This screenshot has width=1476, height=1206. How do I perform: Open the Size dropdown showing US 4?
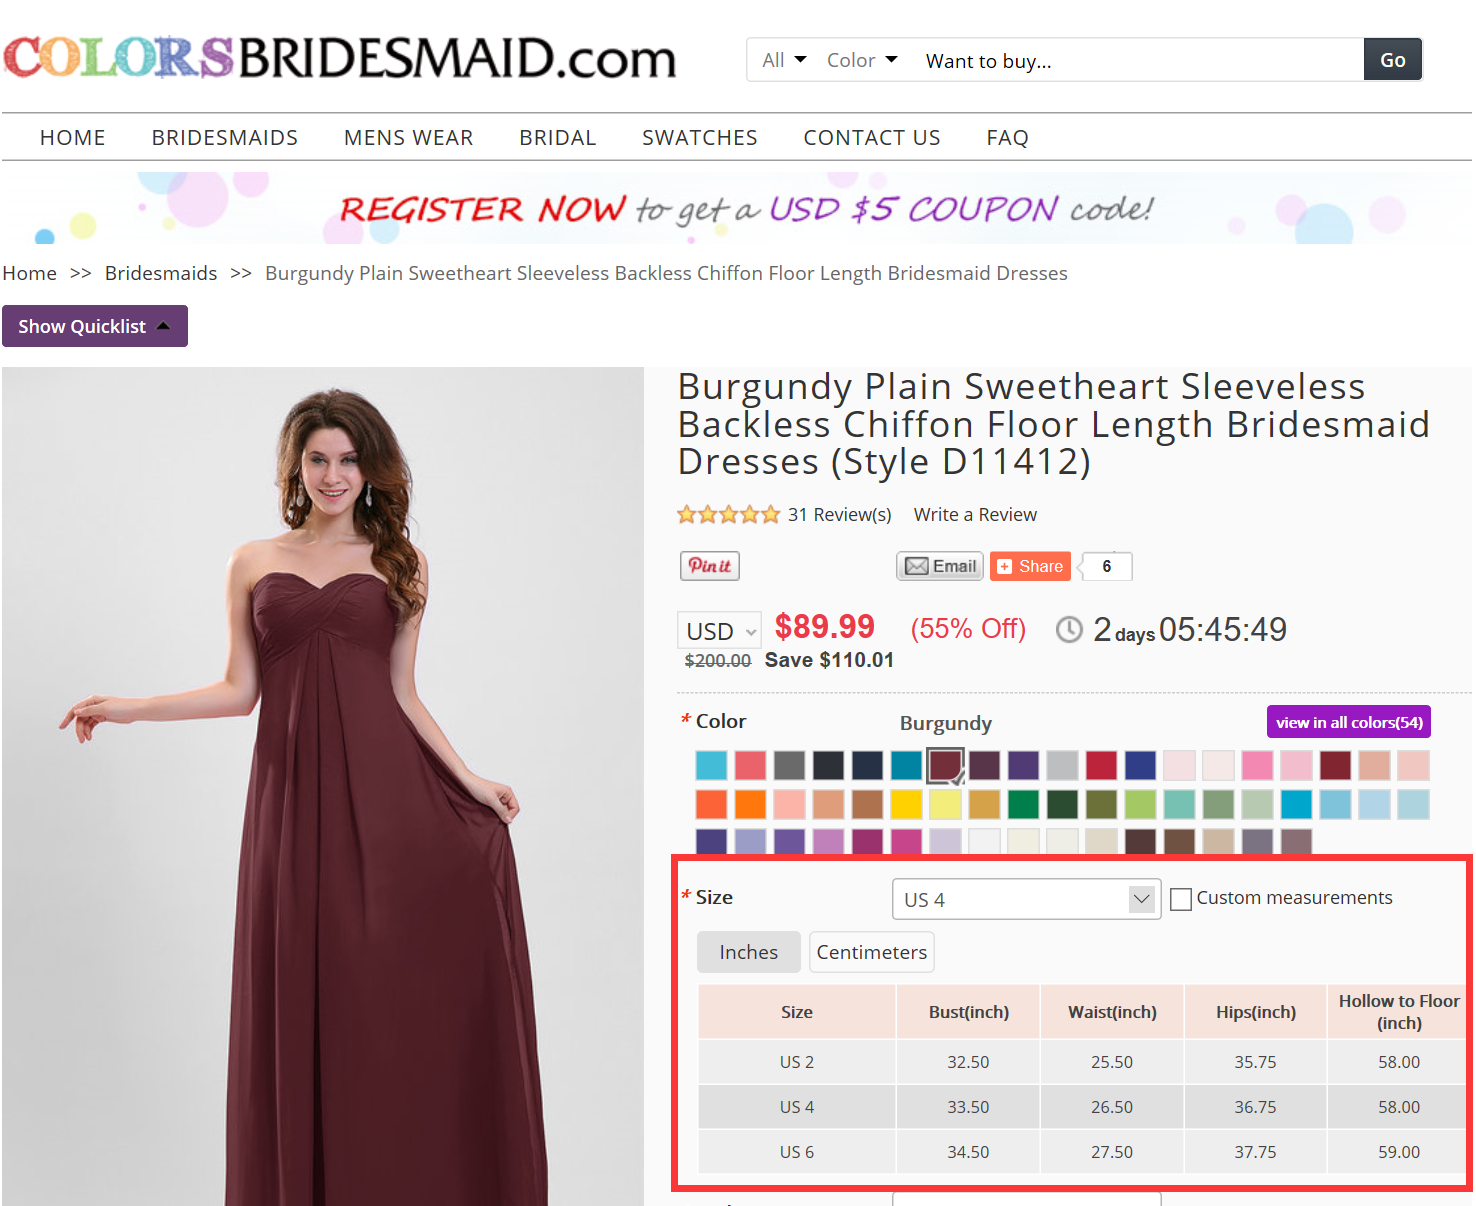coord(1026,899)
